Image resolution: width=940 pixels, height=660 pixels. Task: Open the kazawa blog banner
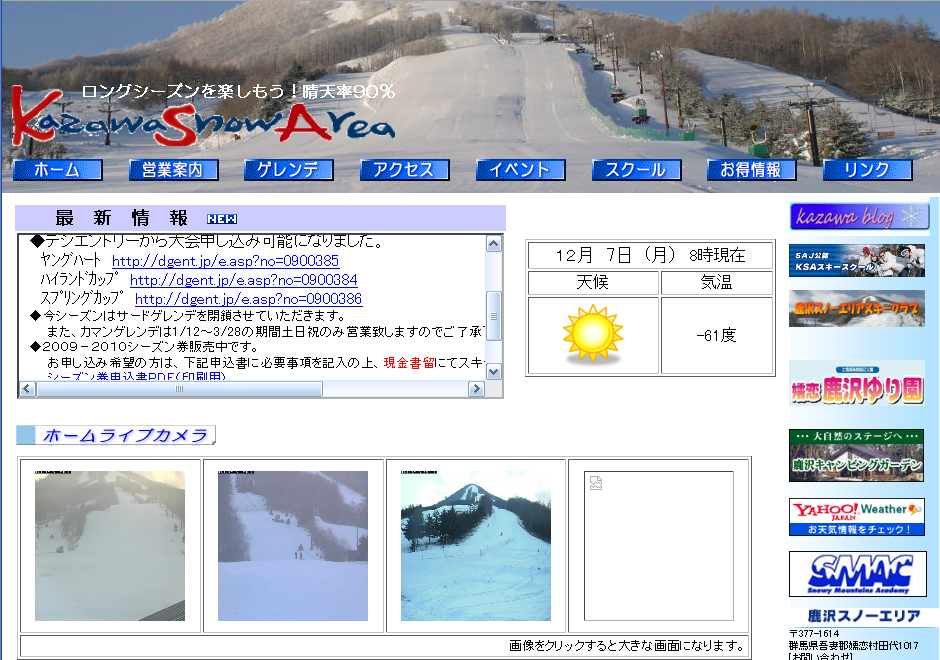860,216
